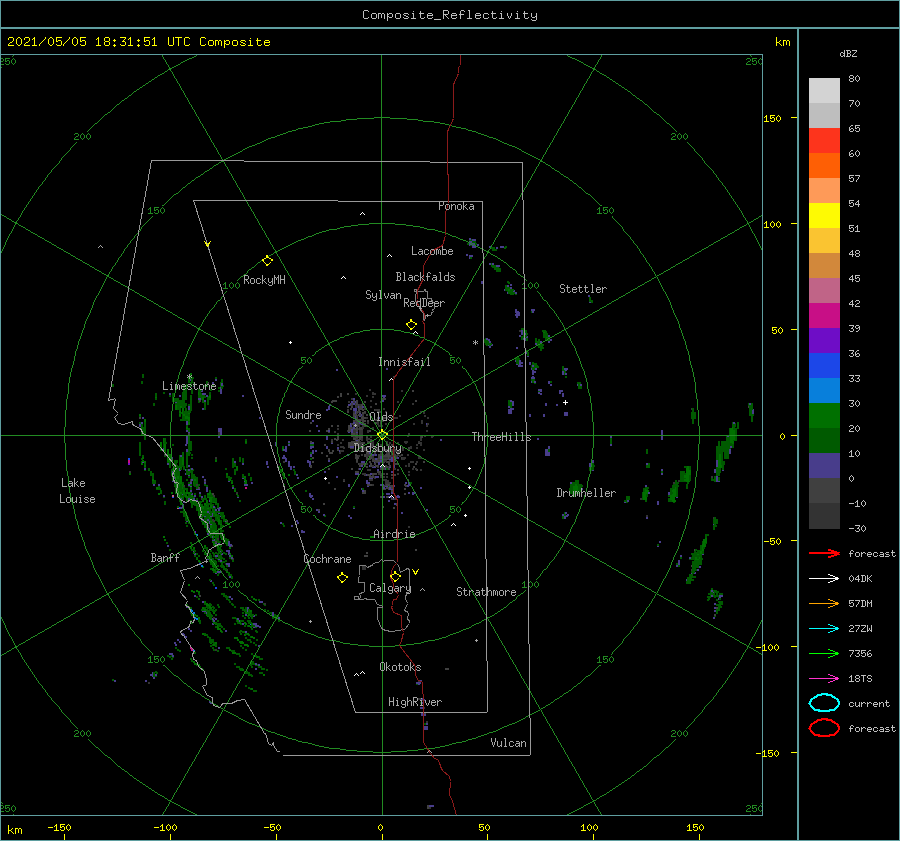The height and width of the screenshot is (841, 900).
Task: Click the green echo band near Drumheller
Action: (x=576, y=487)
